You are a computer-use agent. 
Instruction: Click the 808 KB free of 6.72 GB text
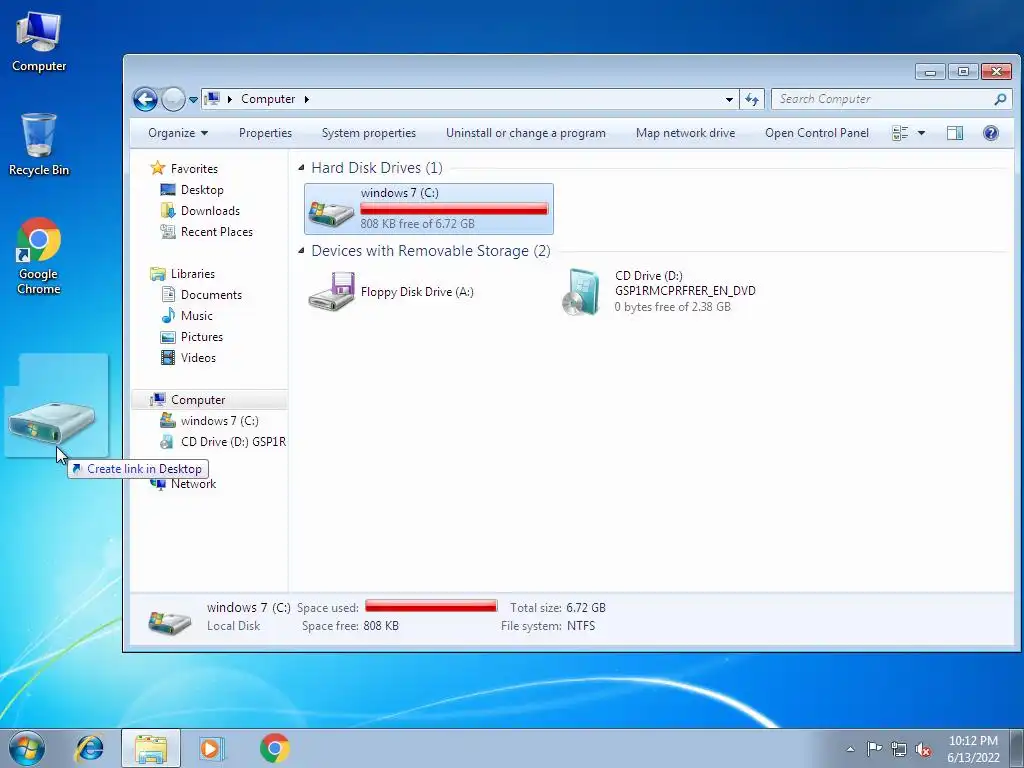point(417,224)
